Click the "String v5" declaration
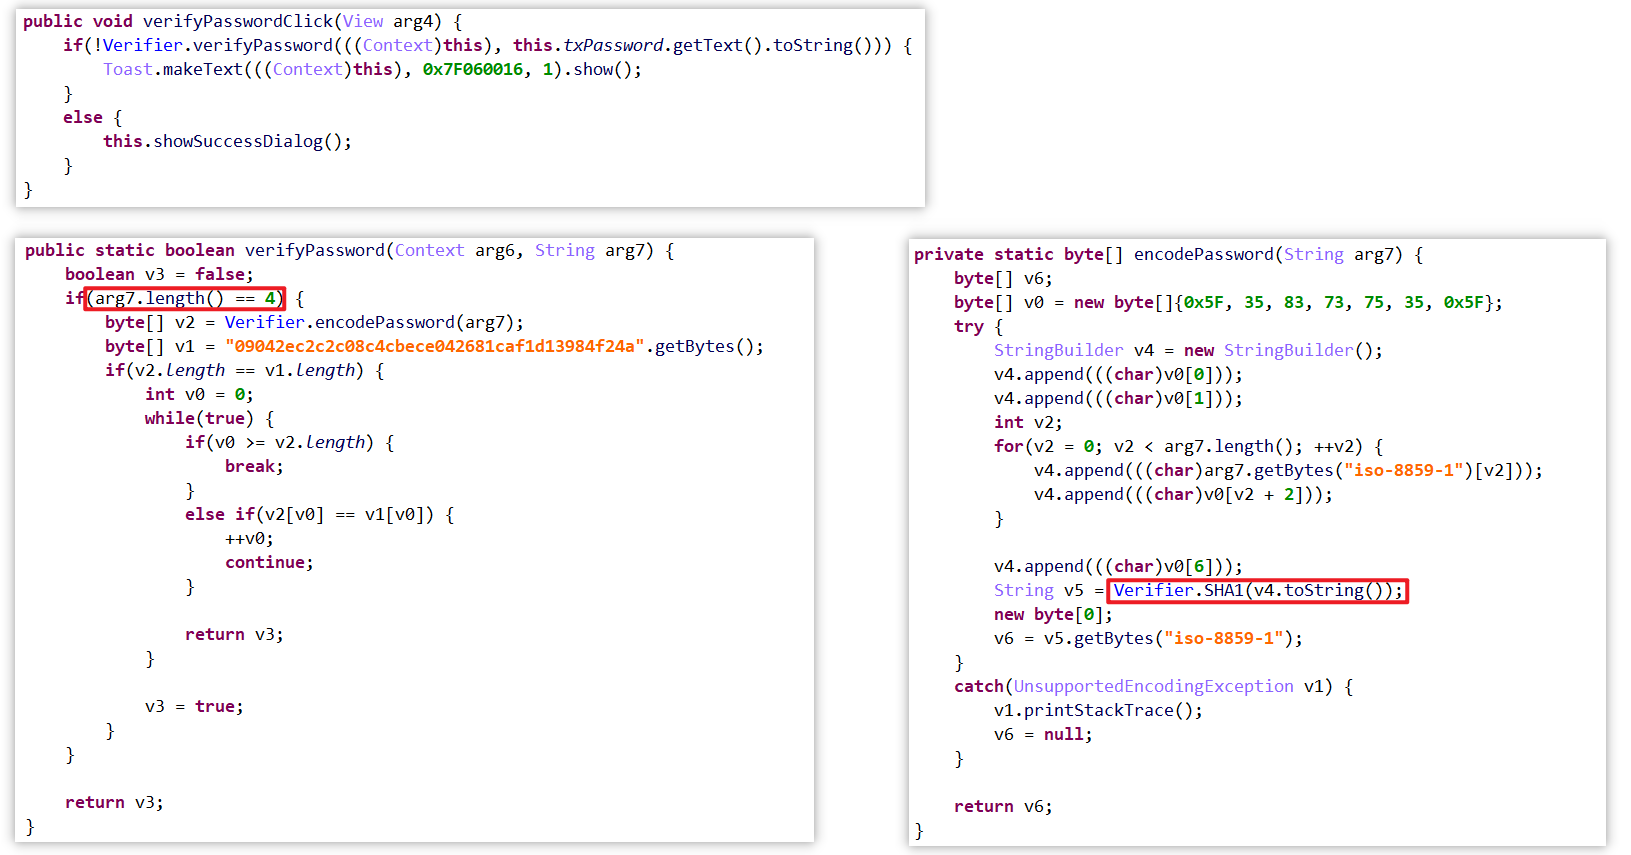This screenshot has height=855, width=1631. pos(1039,590)
